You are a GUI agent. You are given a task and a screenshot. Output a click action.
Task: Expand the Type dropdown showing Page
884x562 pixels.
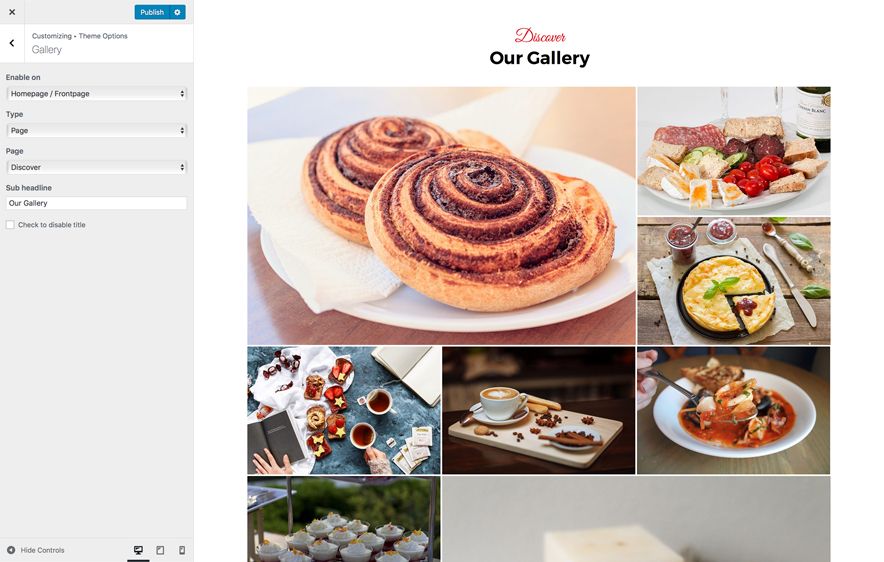[x=96, y=130]
